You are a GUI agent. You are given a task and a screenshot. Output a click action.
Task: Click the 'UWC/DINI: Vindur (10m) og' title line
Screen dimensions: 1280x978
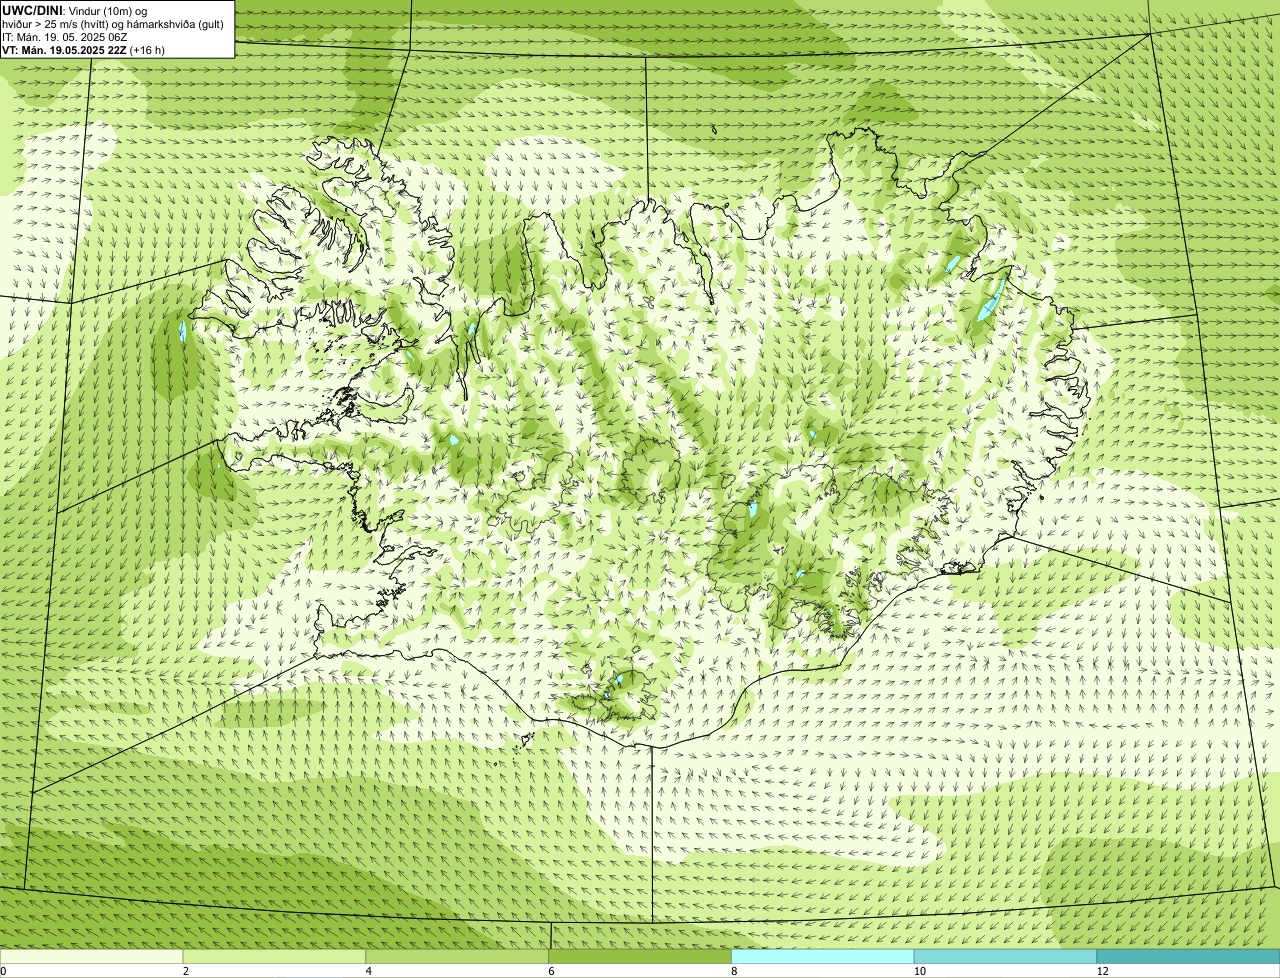(75, 10)
